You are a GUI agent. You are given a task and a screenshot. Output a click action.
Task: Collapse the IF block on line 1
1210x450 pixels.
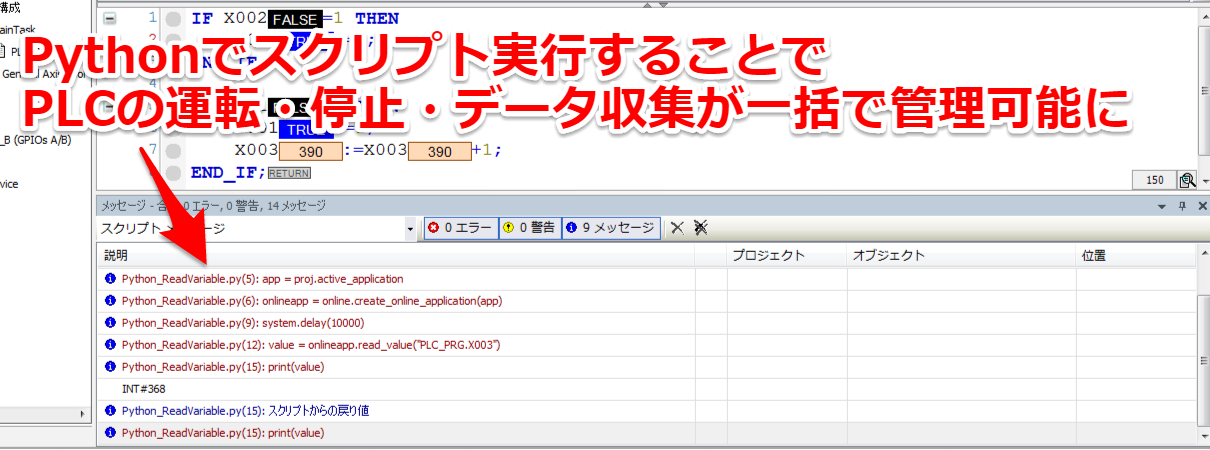click(x=109, y=19)
